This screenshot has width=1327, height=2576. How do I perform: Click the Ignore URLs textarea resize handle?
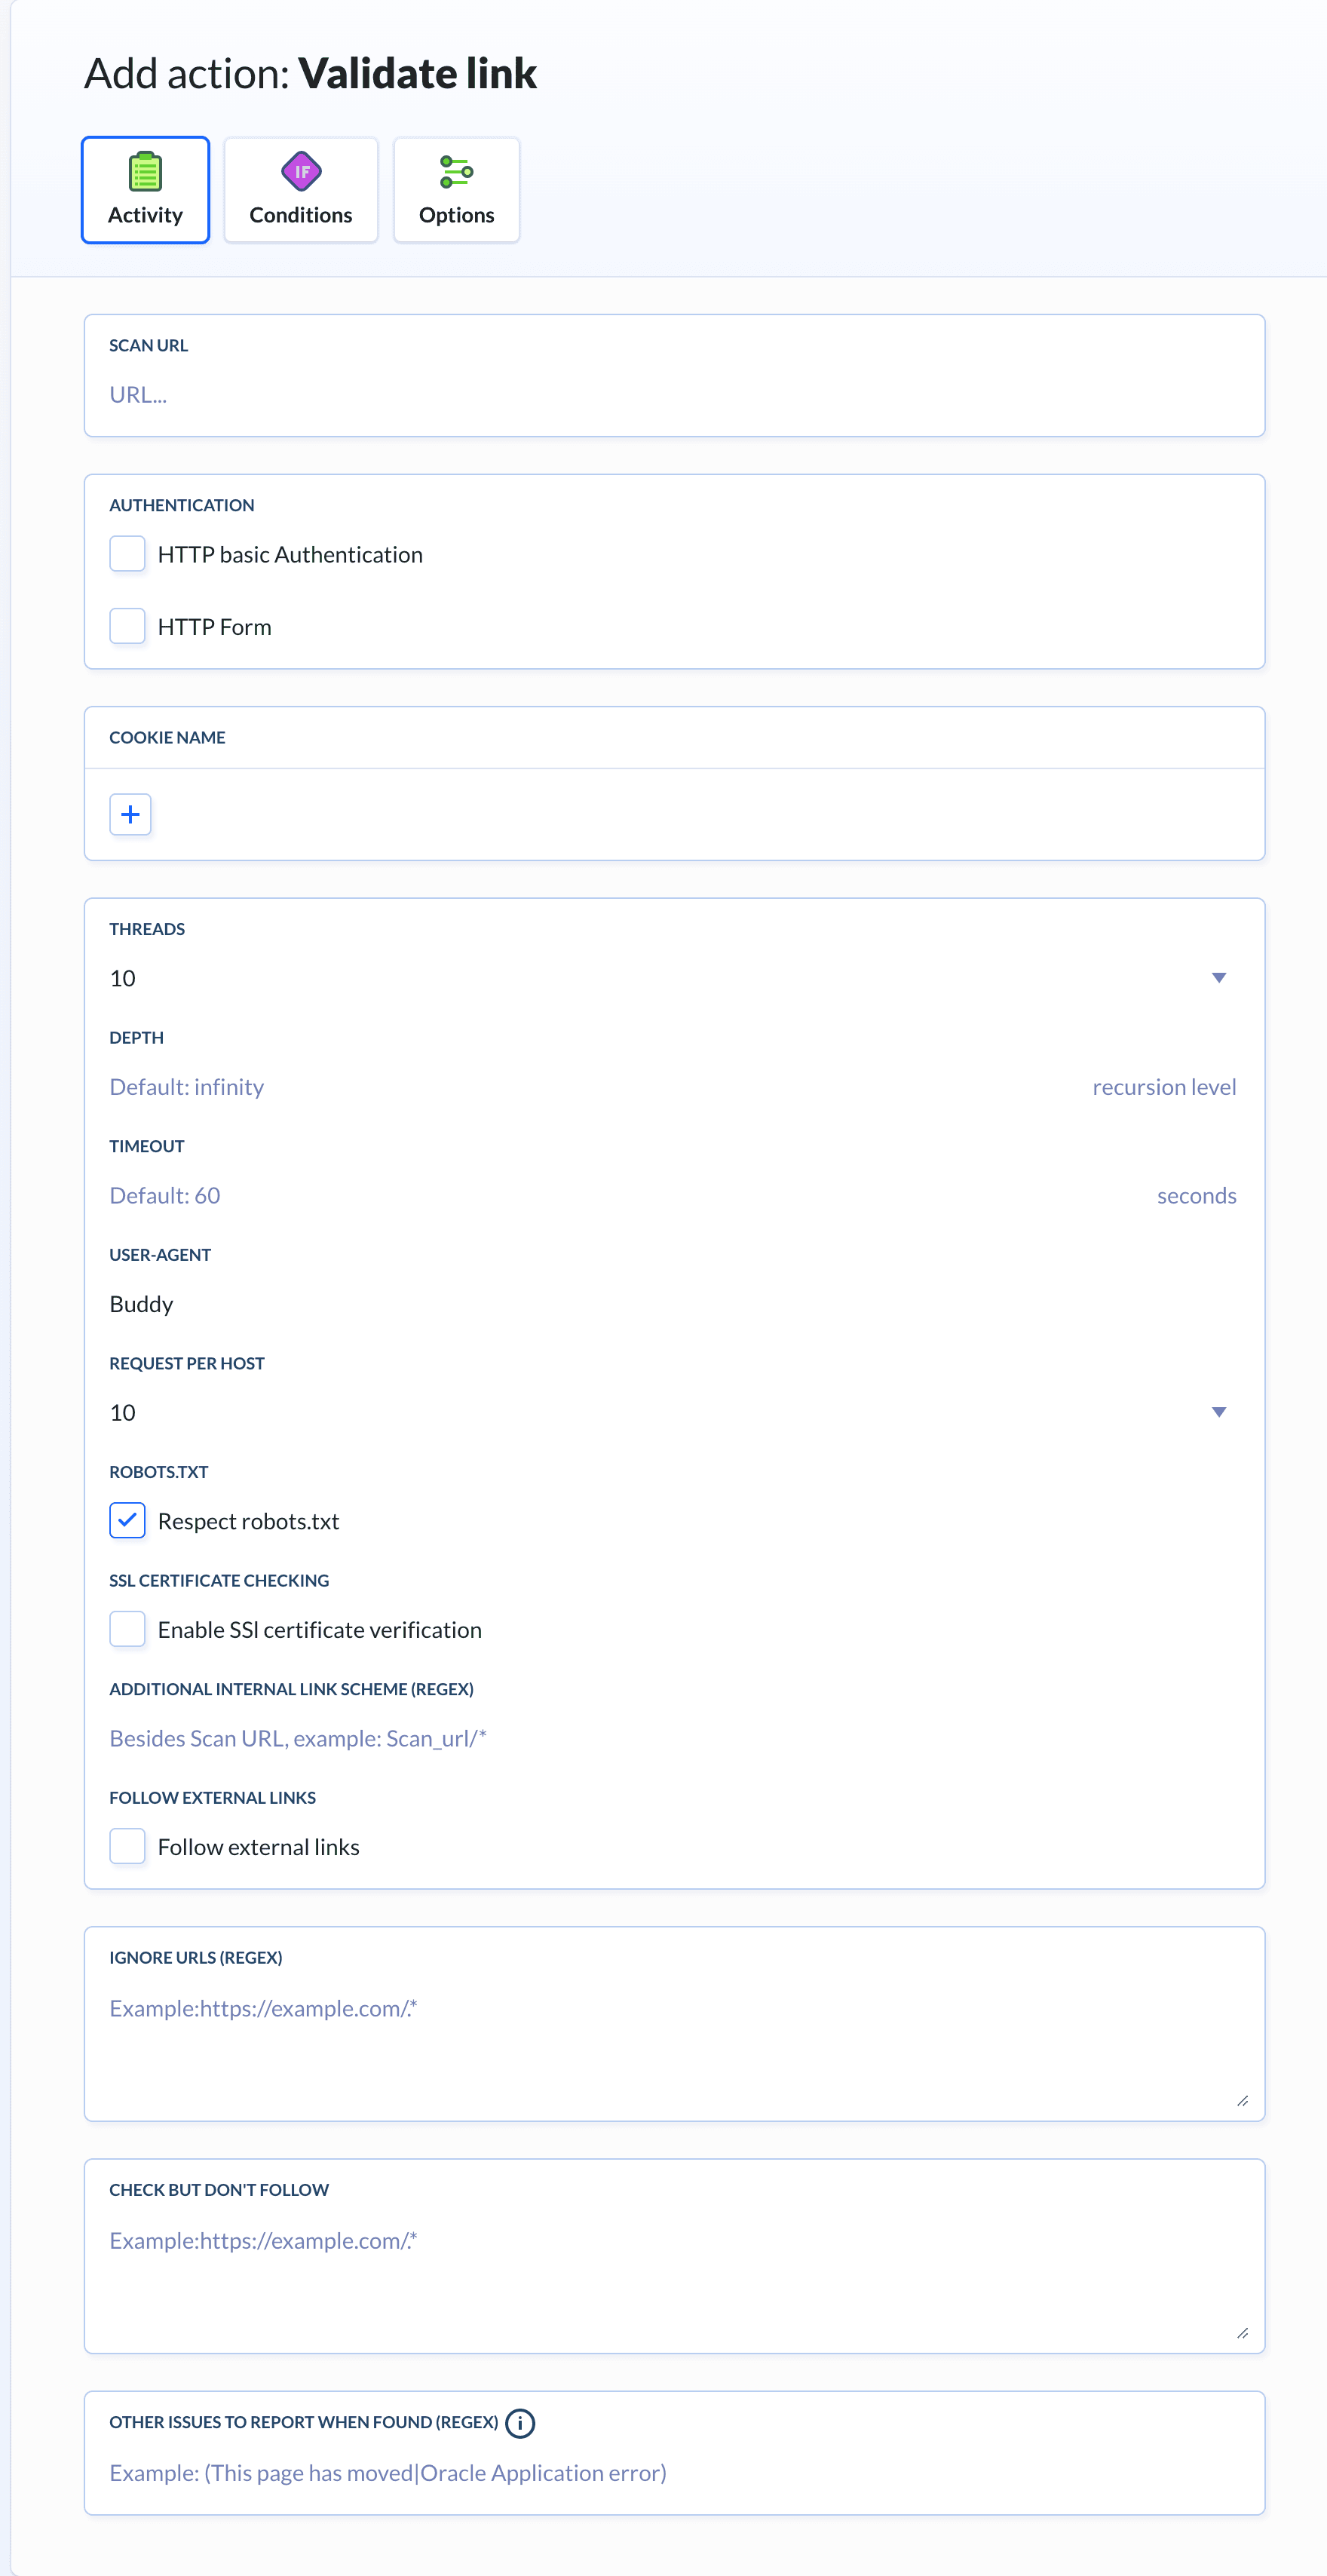click(x=1242, y=2100)
